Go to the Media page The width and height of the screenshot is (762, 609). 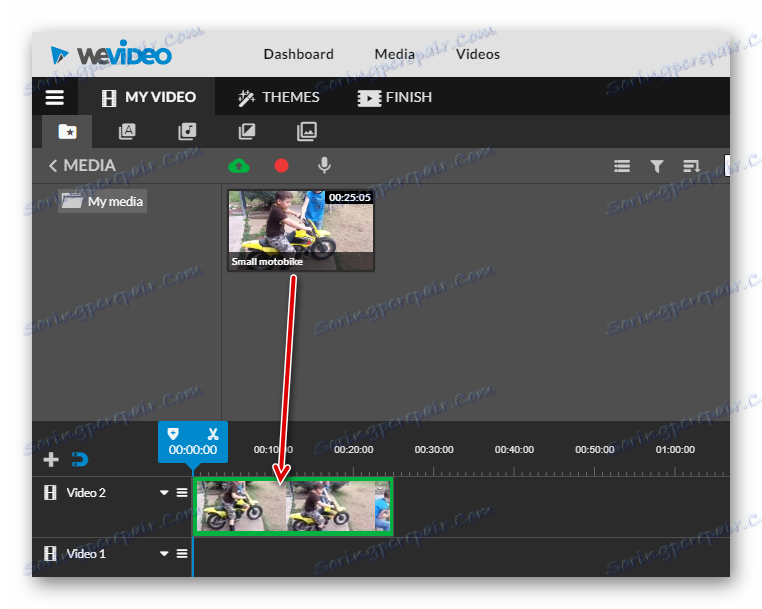click(394, 54)
